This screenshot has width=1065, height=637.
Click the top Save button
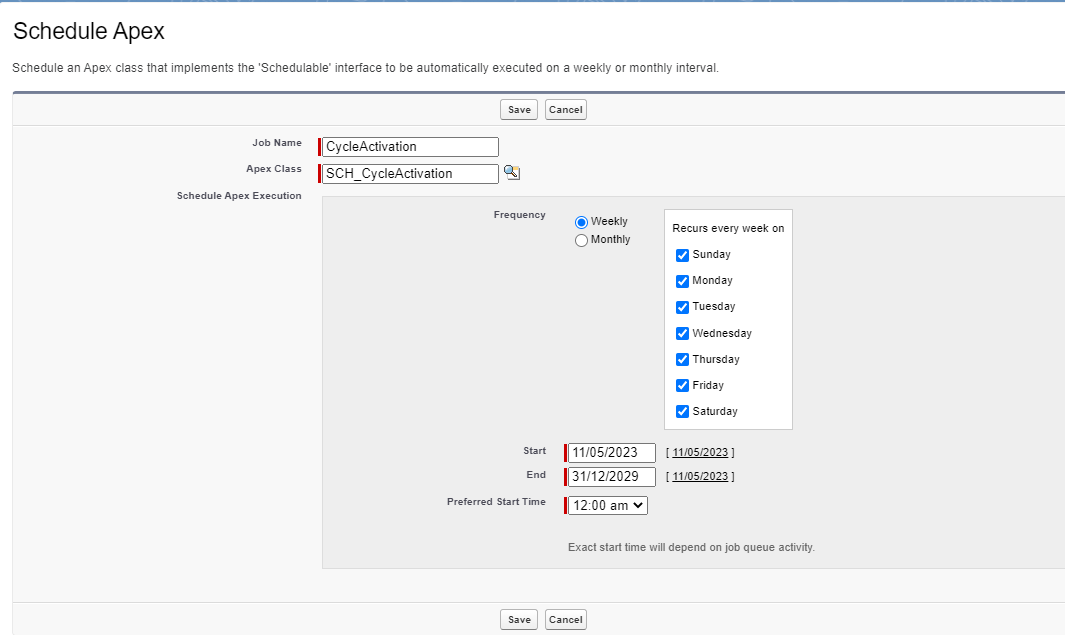pyautogui.click(x=519, y=110)
